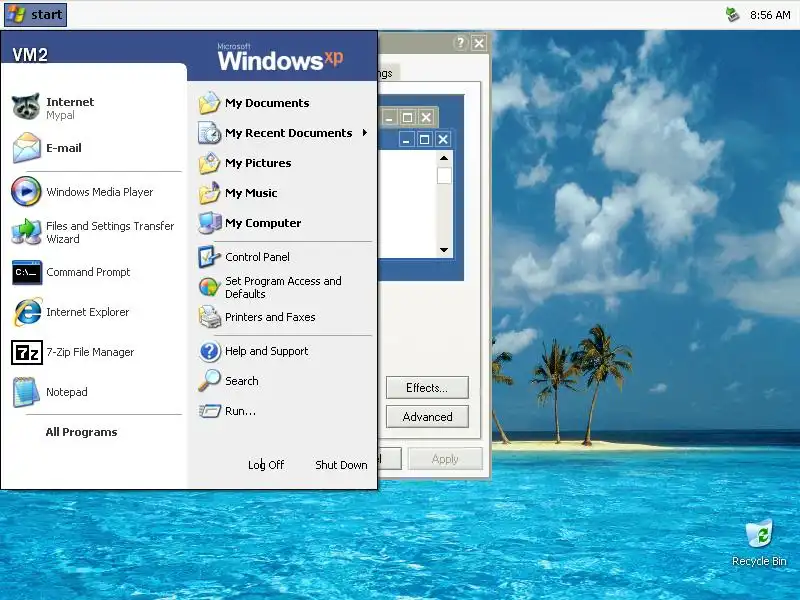Click Effects... button in Display dialog
Image resolution: width=800 pixels, height=600 pixels.
427,388
